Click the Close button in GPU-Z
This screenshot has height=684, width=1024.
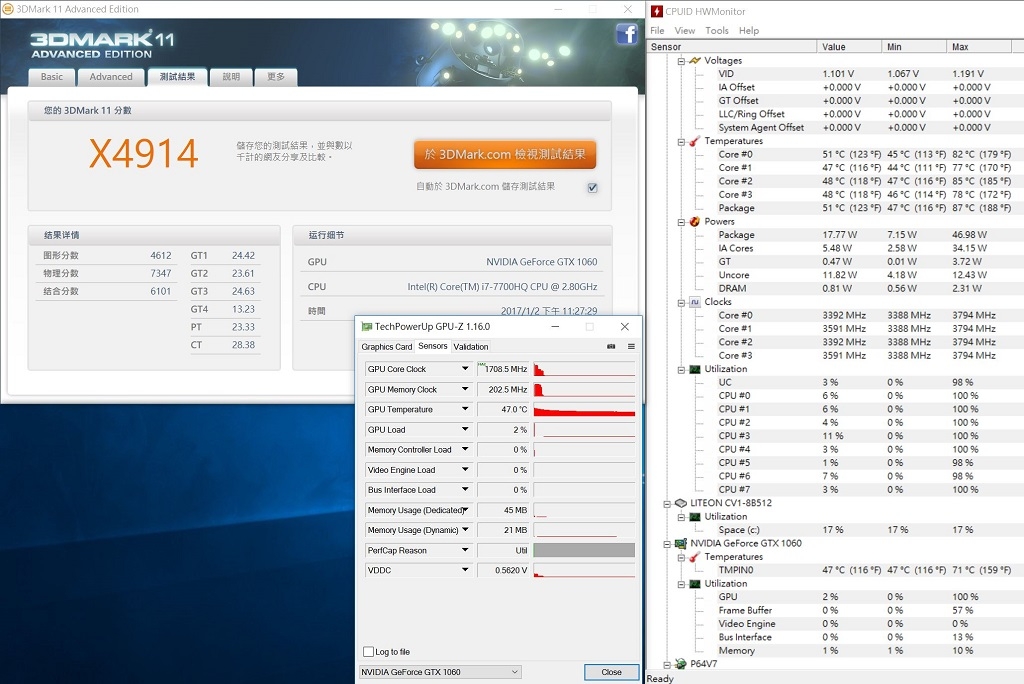coord(611,672)
